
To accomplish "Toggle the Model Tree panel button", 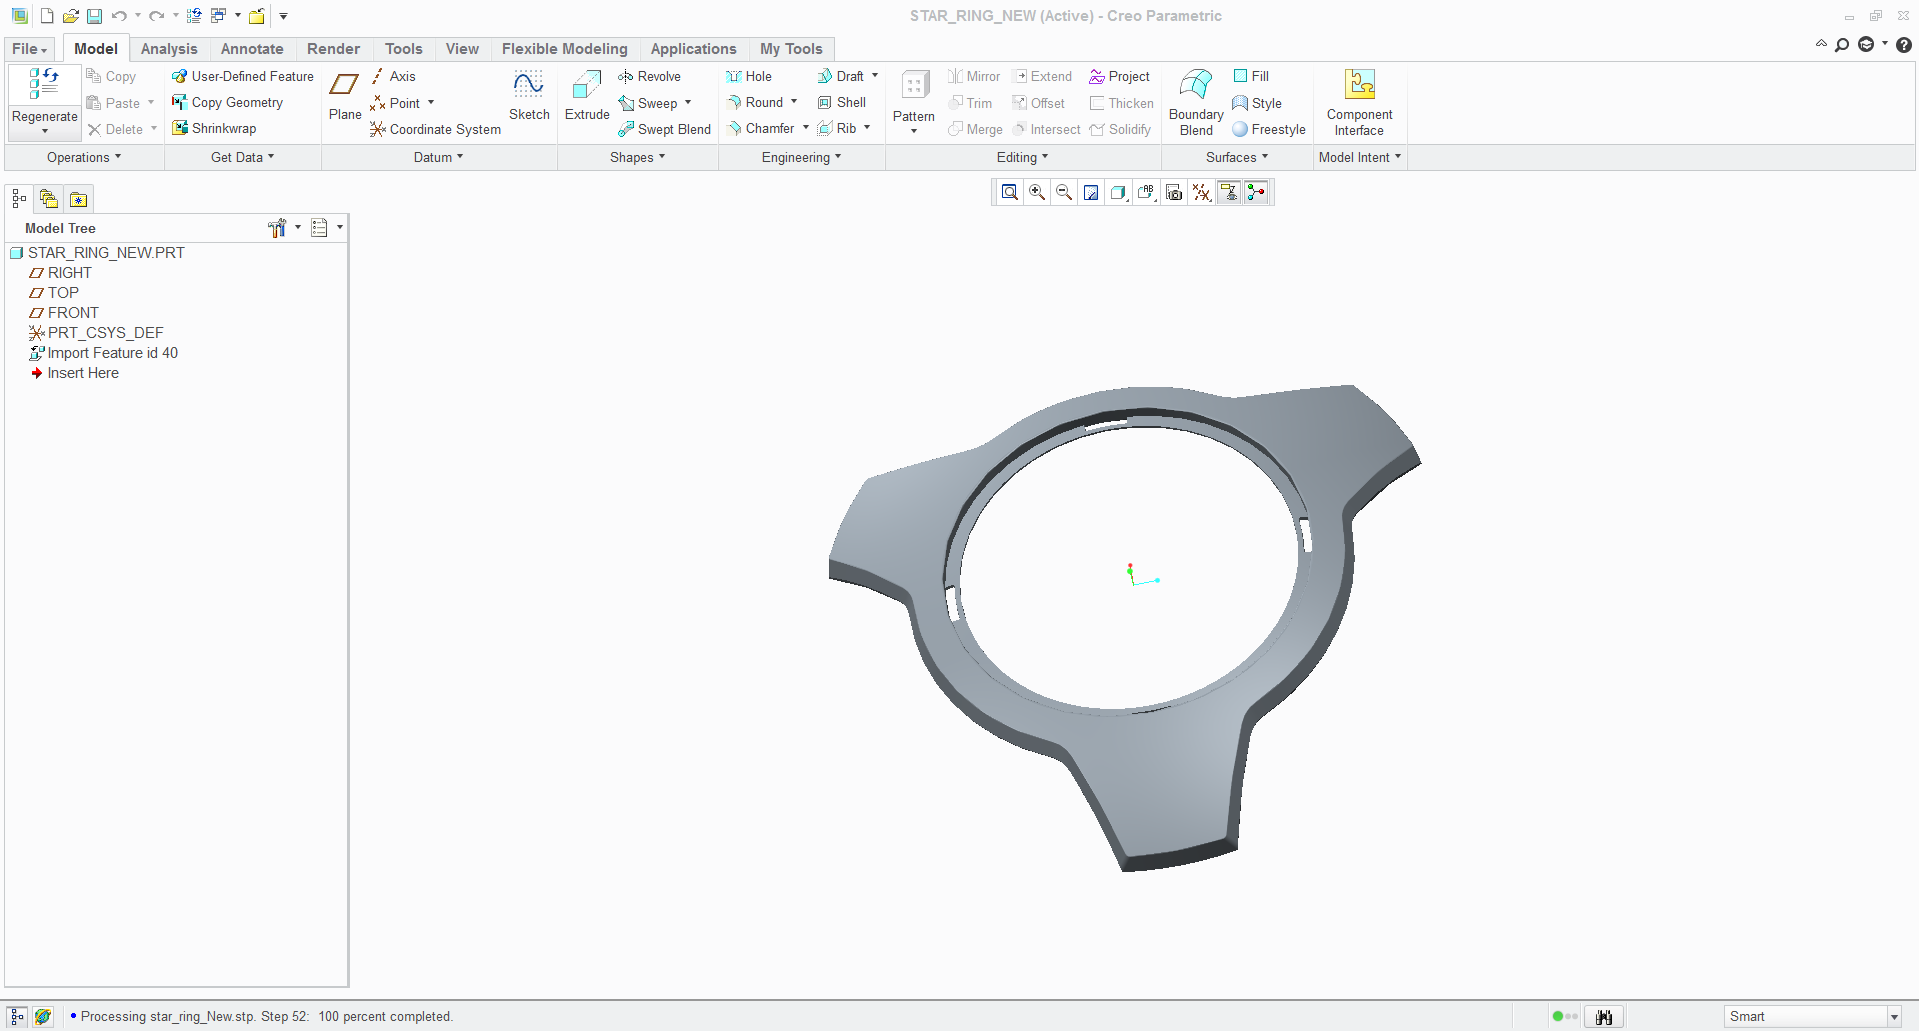I will (19, 199).
